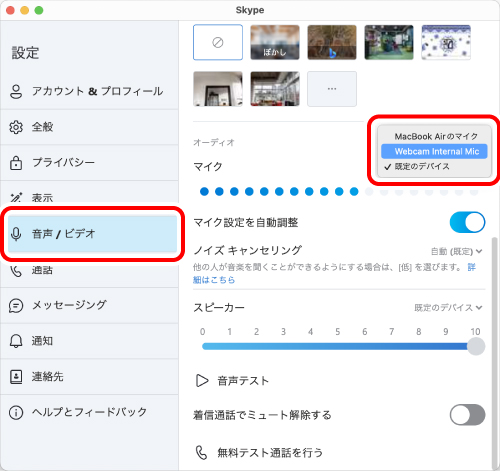The image size is (500, 471).
Task: Click the bell icon beside 通知
Action: (16, 341)
